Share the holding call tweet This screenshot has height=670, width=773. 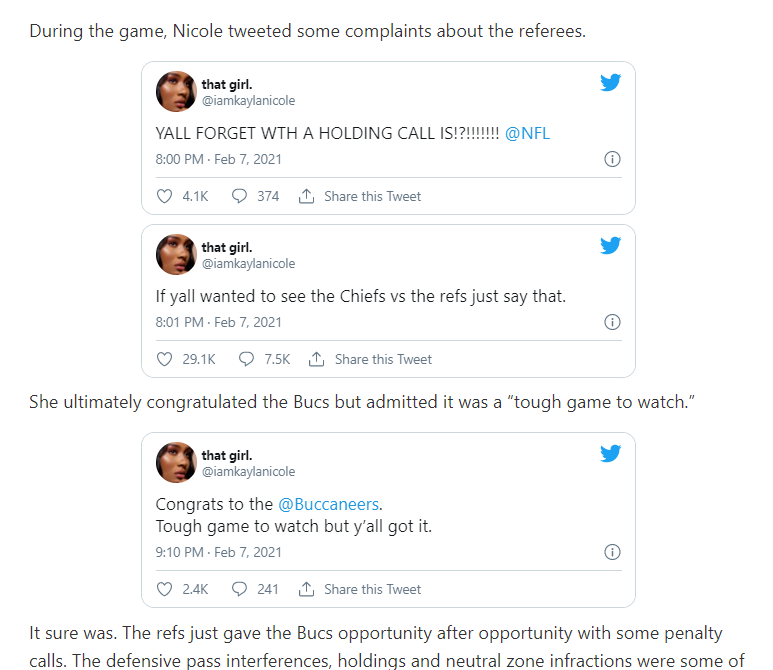pos(361,196)
